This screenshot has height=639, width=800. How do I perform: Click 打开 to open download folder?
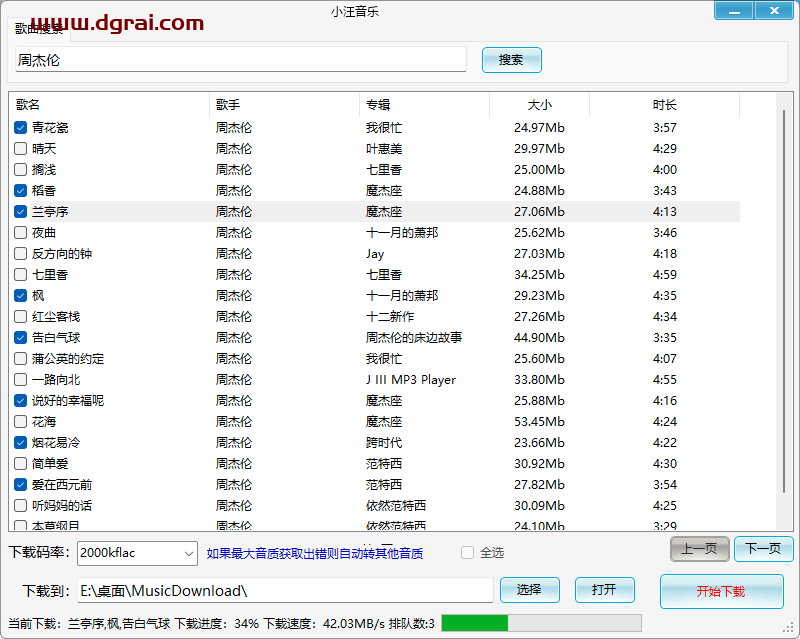point(605,591)
